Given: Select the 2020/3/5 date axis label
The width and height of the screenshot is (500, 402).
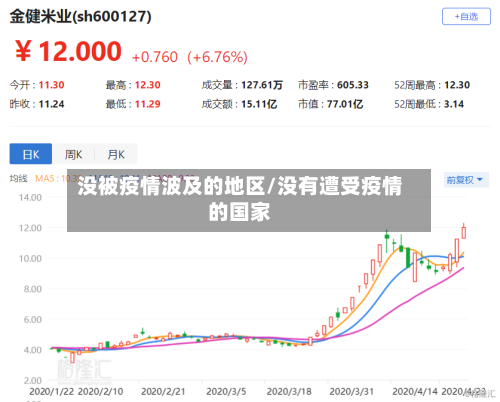Looking at the screenshot, I should point(226,391).
